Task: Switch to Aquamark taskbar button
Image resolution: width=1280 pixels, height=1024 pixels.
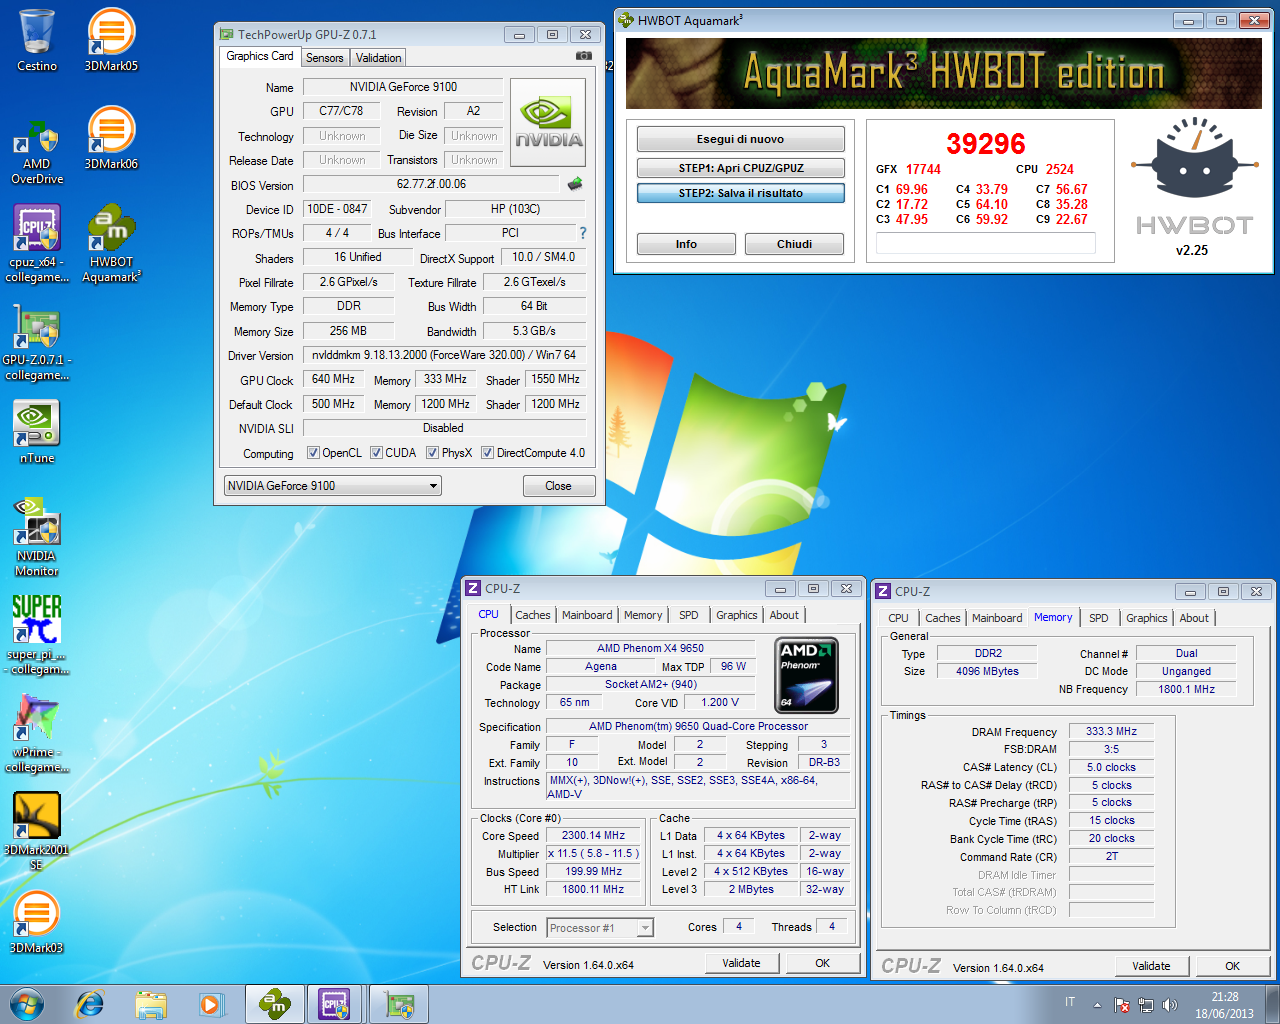Action: (275, 1004)
